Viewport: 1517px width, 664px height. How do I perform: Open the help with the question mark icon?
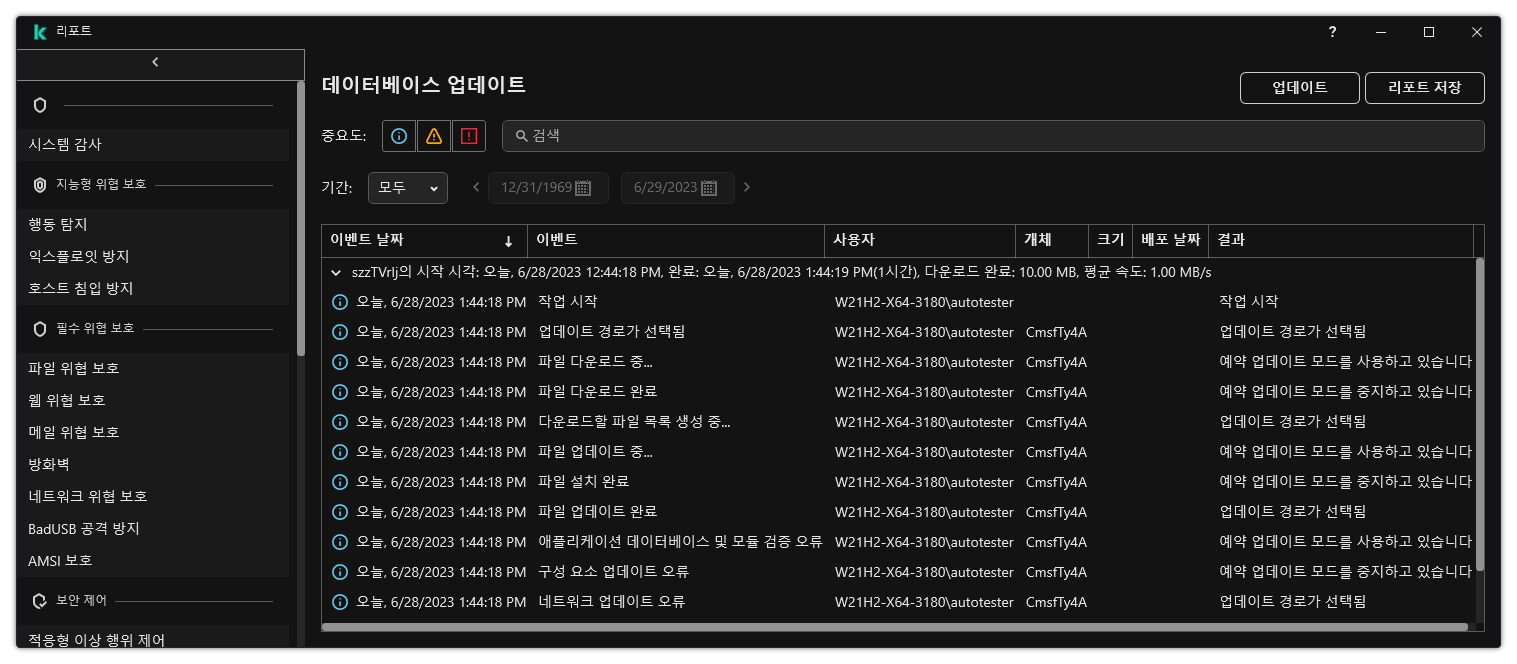pos(1331,31)
